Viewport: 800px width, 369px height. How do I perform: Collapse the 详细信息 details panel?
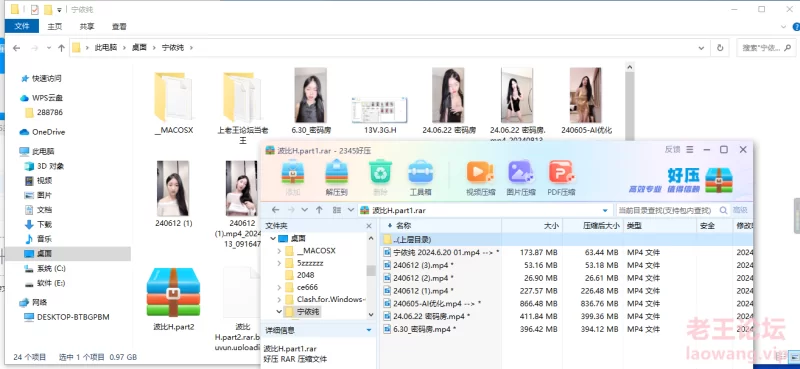tap(369, 330)
